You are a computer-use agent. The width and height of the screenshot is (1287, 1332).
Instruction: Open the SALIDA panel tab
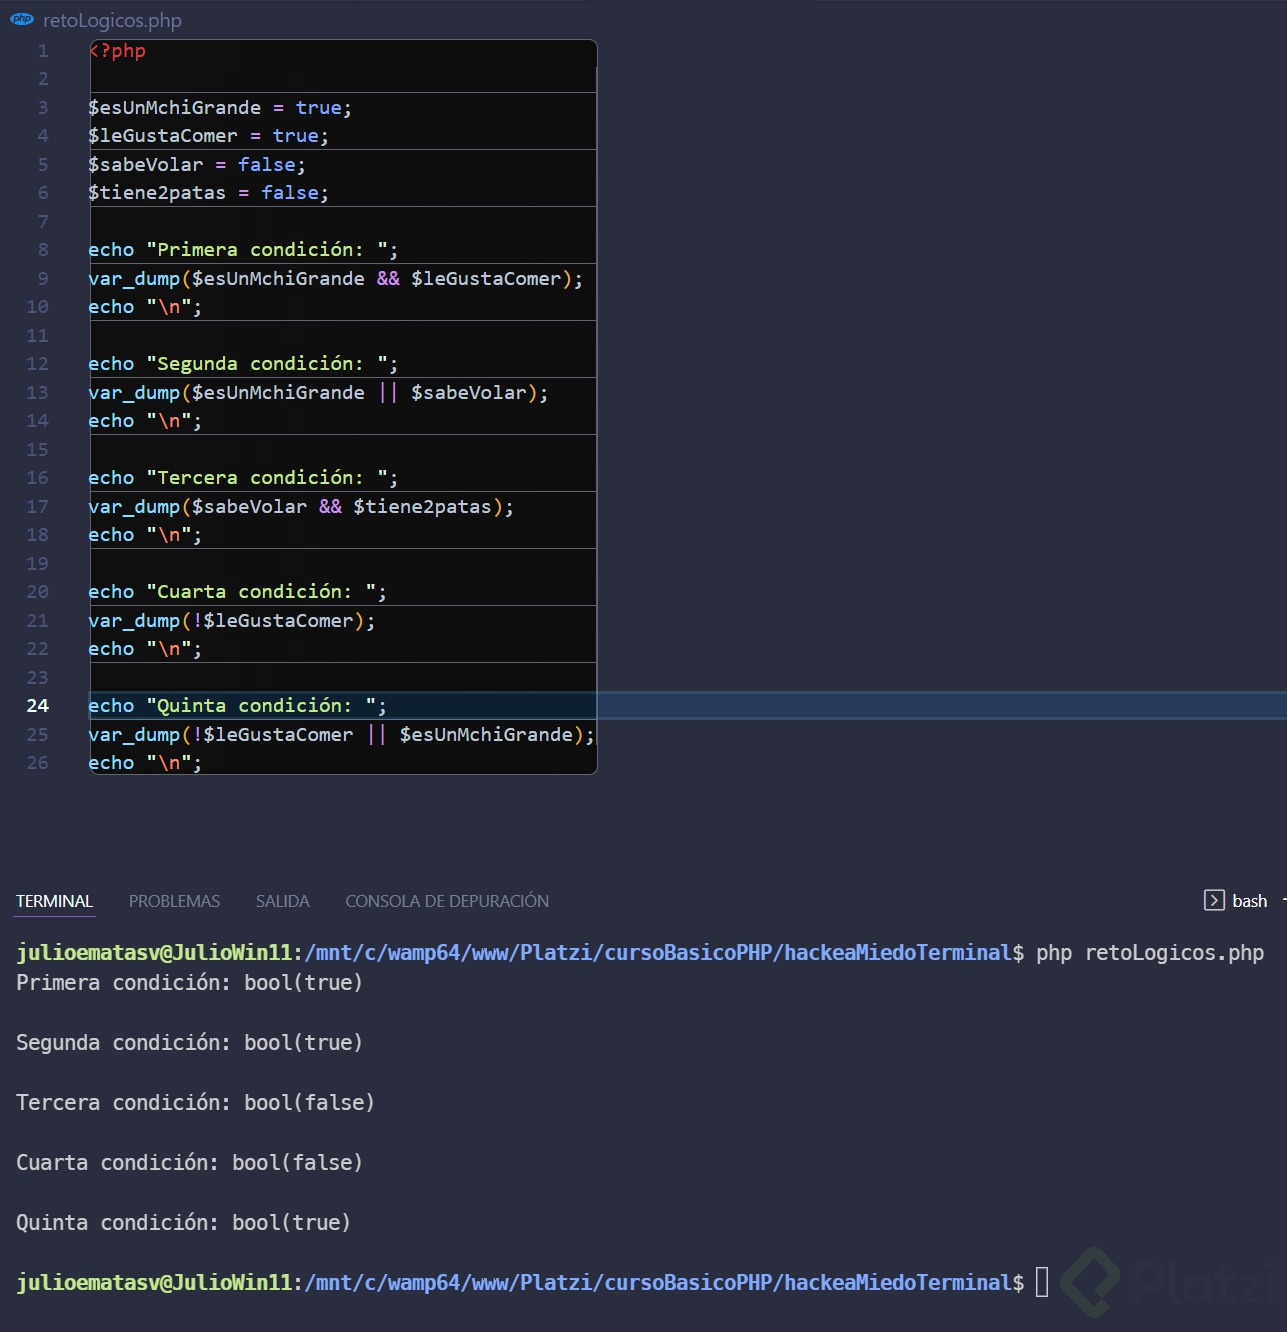283,901
